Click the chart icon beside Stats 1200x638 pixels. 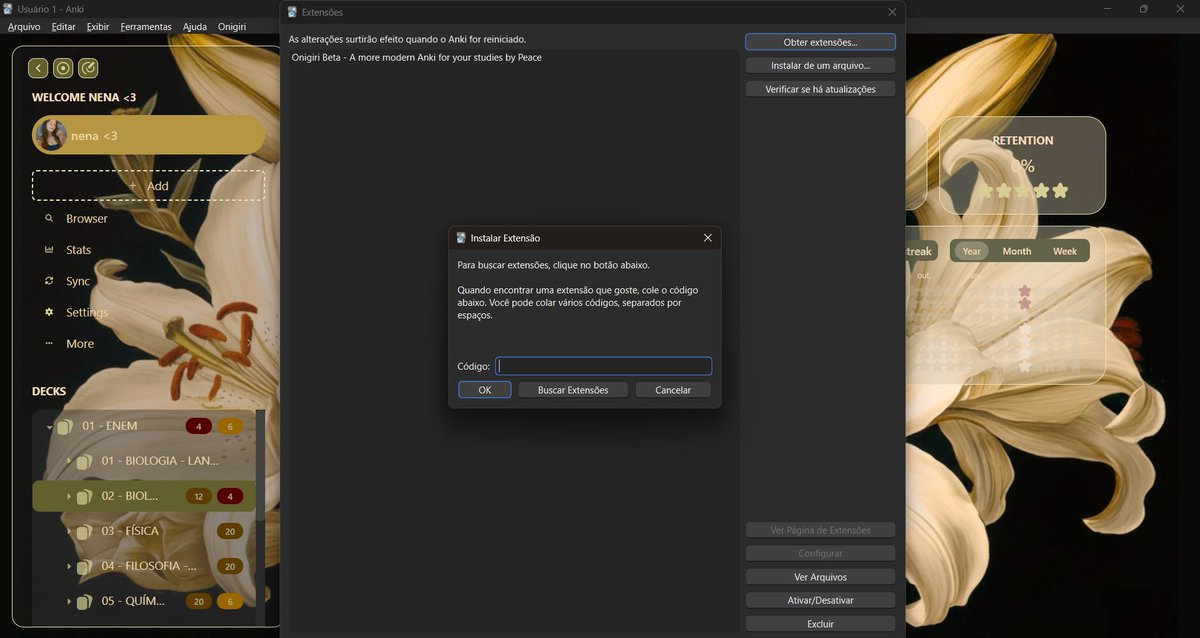pos(49,250)
